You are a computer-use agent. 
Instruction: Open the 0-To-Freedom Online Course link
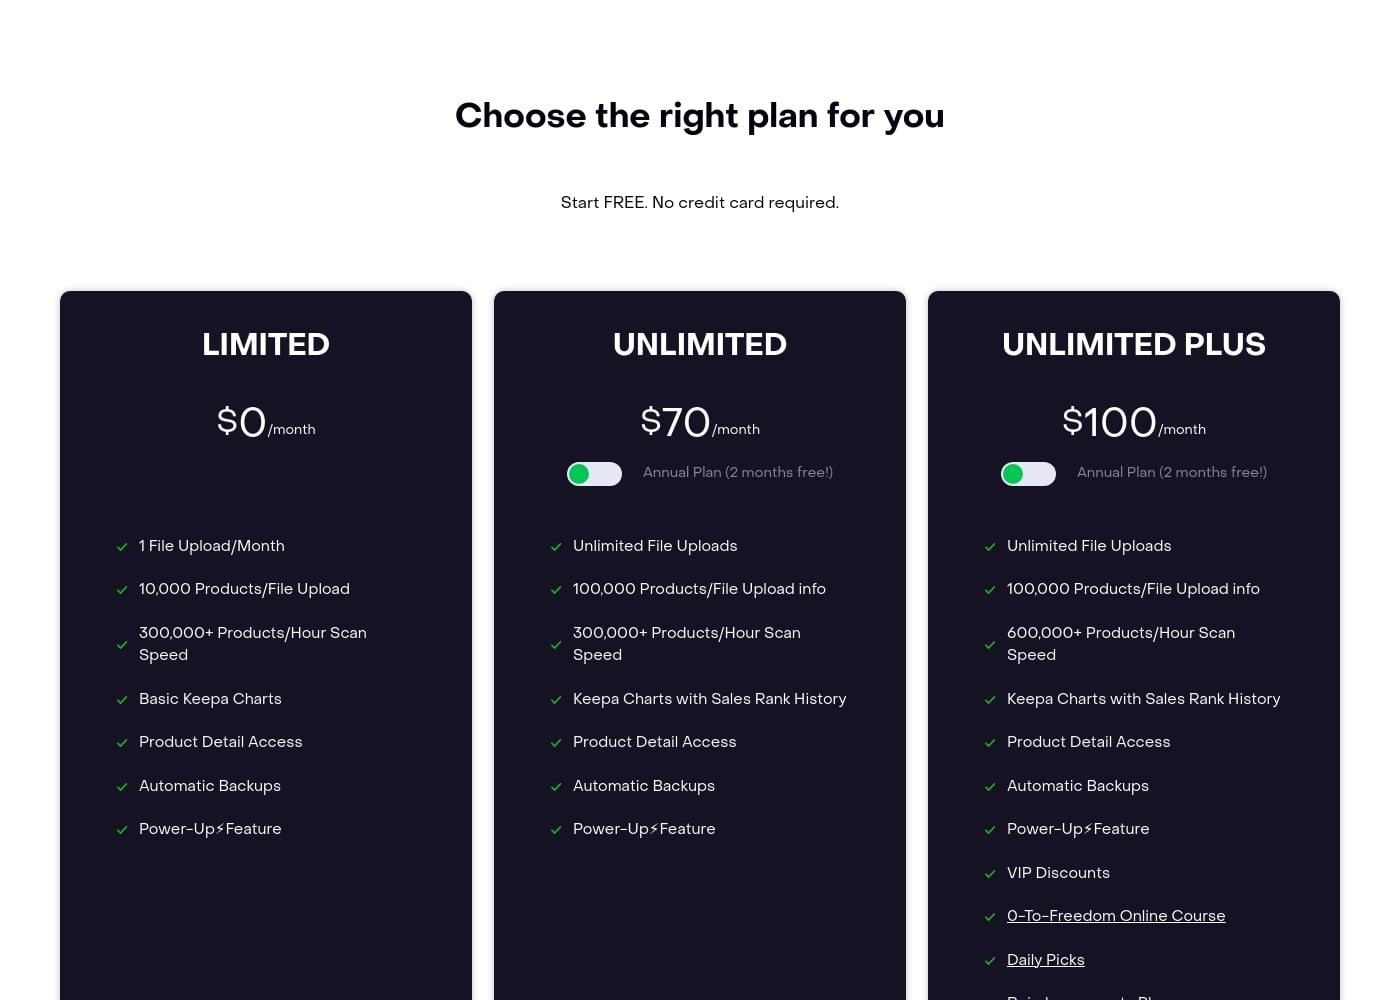tap(1116, 917)
